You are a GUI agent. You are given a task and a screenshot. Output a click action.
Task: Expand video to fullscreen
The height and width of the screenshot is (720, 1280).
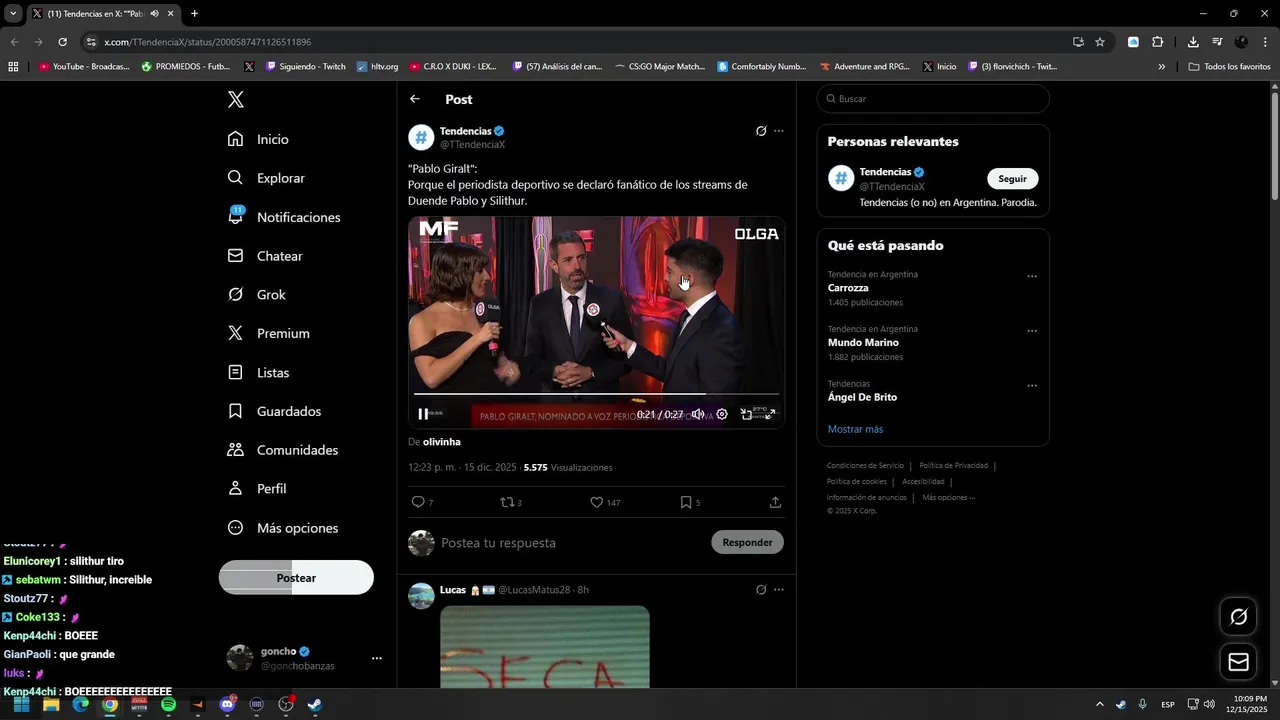tap(770, 414)
